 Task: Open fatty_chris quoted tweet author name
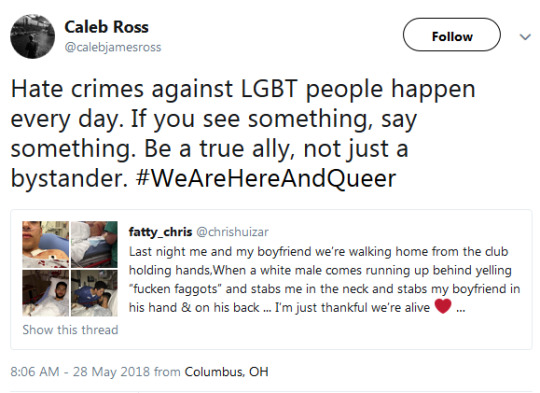point(160,232)
